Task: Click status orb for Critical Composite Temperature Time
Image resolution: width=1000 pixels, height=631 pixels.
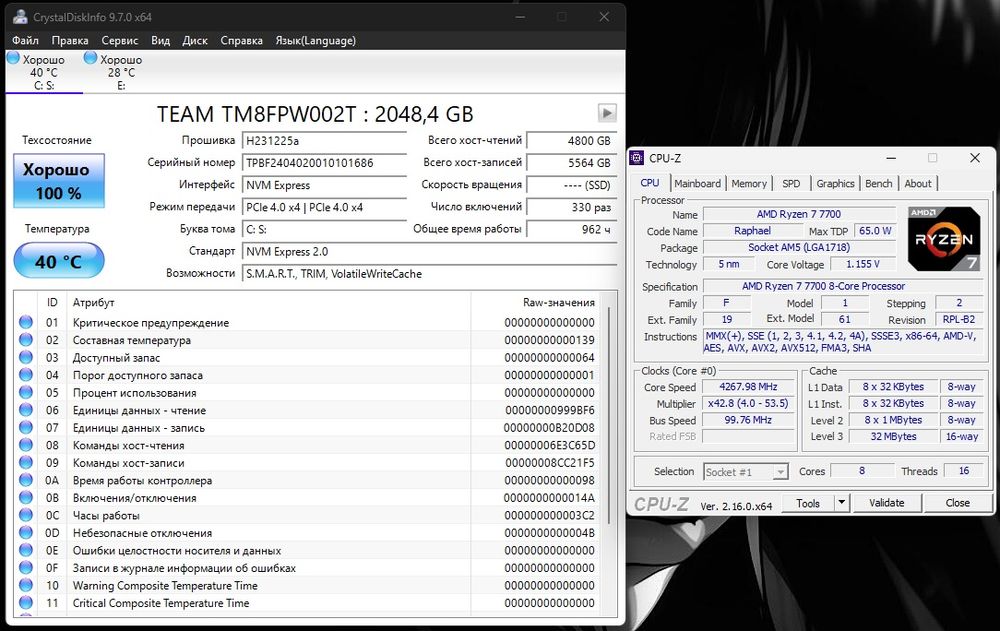Action: click(x=26, y=603)
